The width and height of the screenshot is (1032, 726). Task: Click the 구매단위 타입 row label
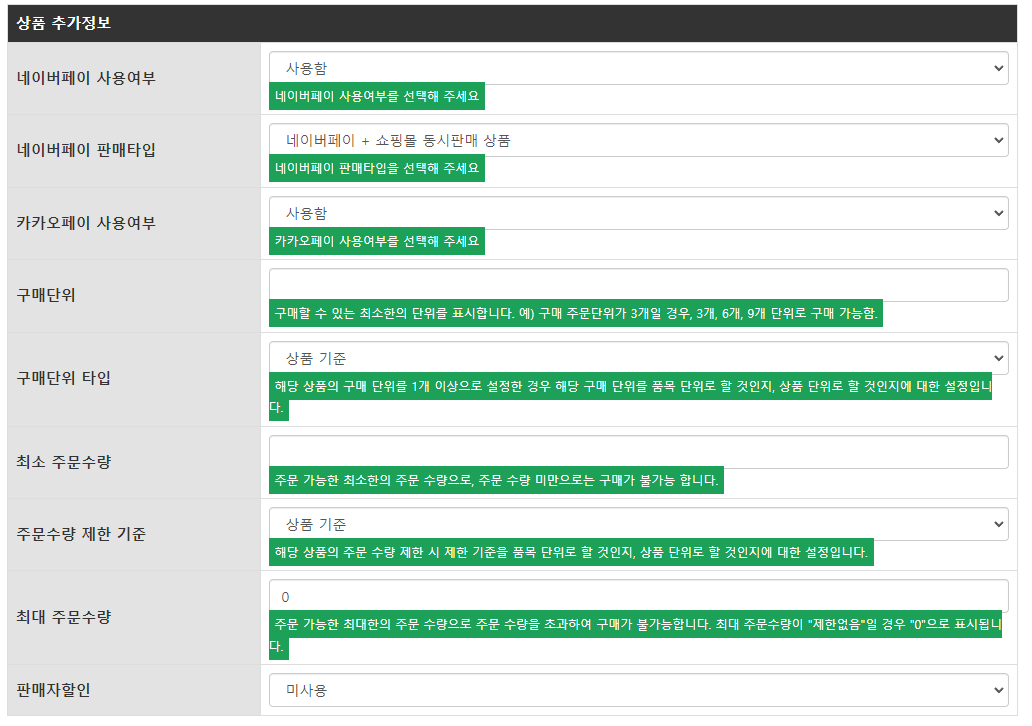[x=64, y=378]
